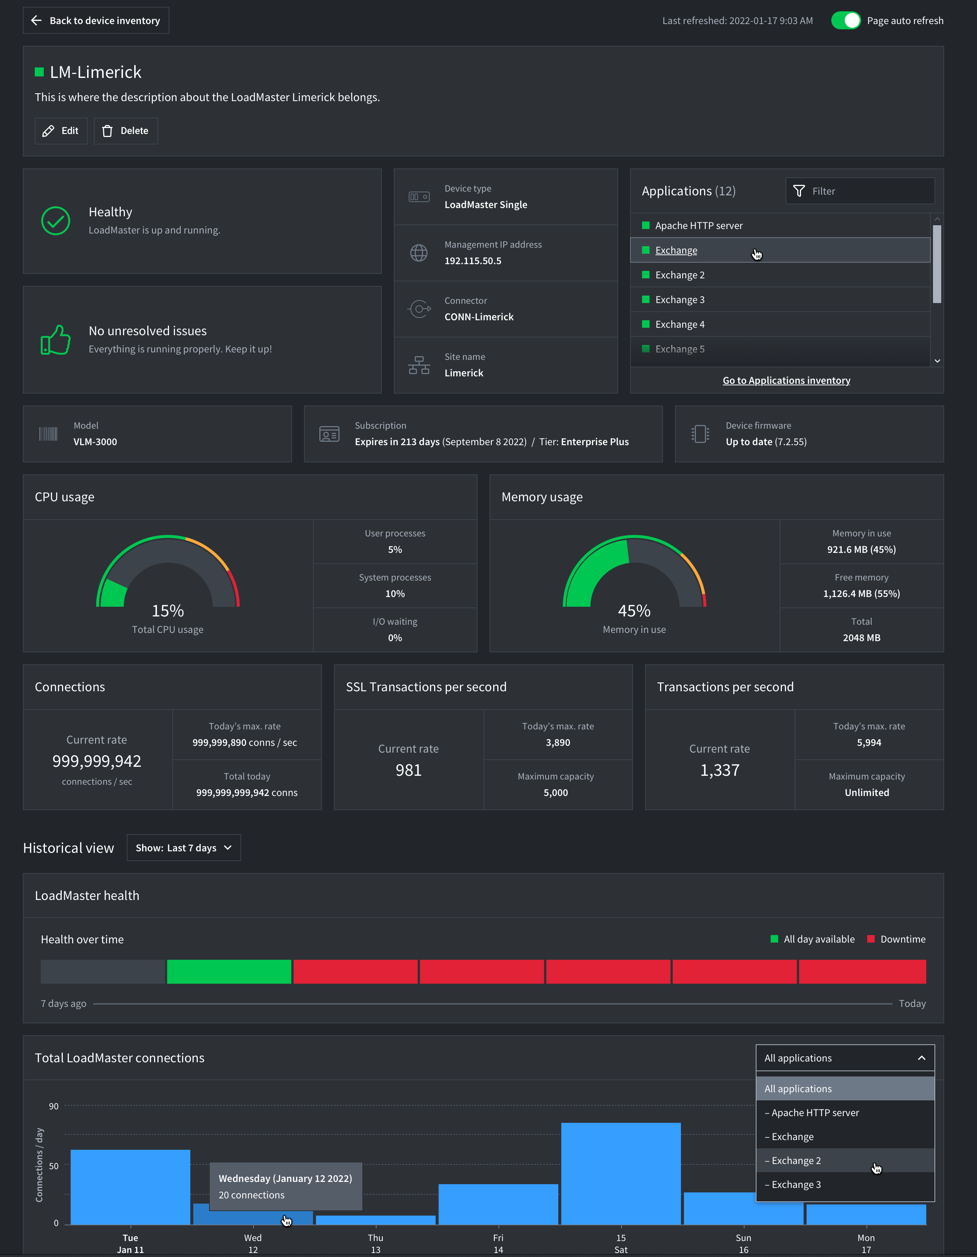Viewport: 977px width, 1257px height.
Task: Select Exchange 2 in applications list
Action: 780,275
